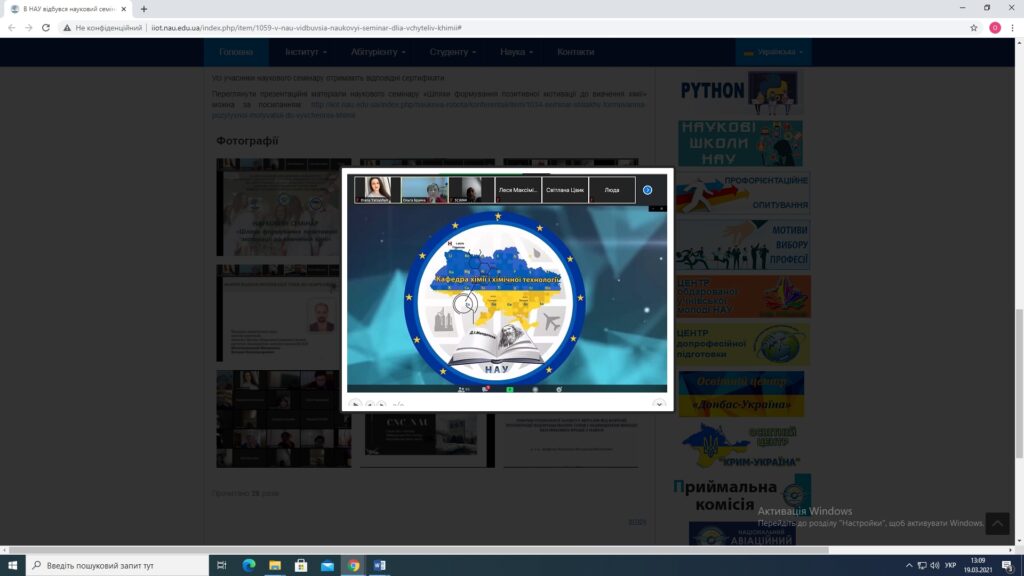Click the blue next-participants arrow in the photo

pos(647,190)
